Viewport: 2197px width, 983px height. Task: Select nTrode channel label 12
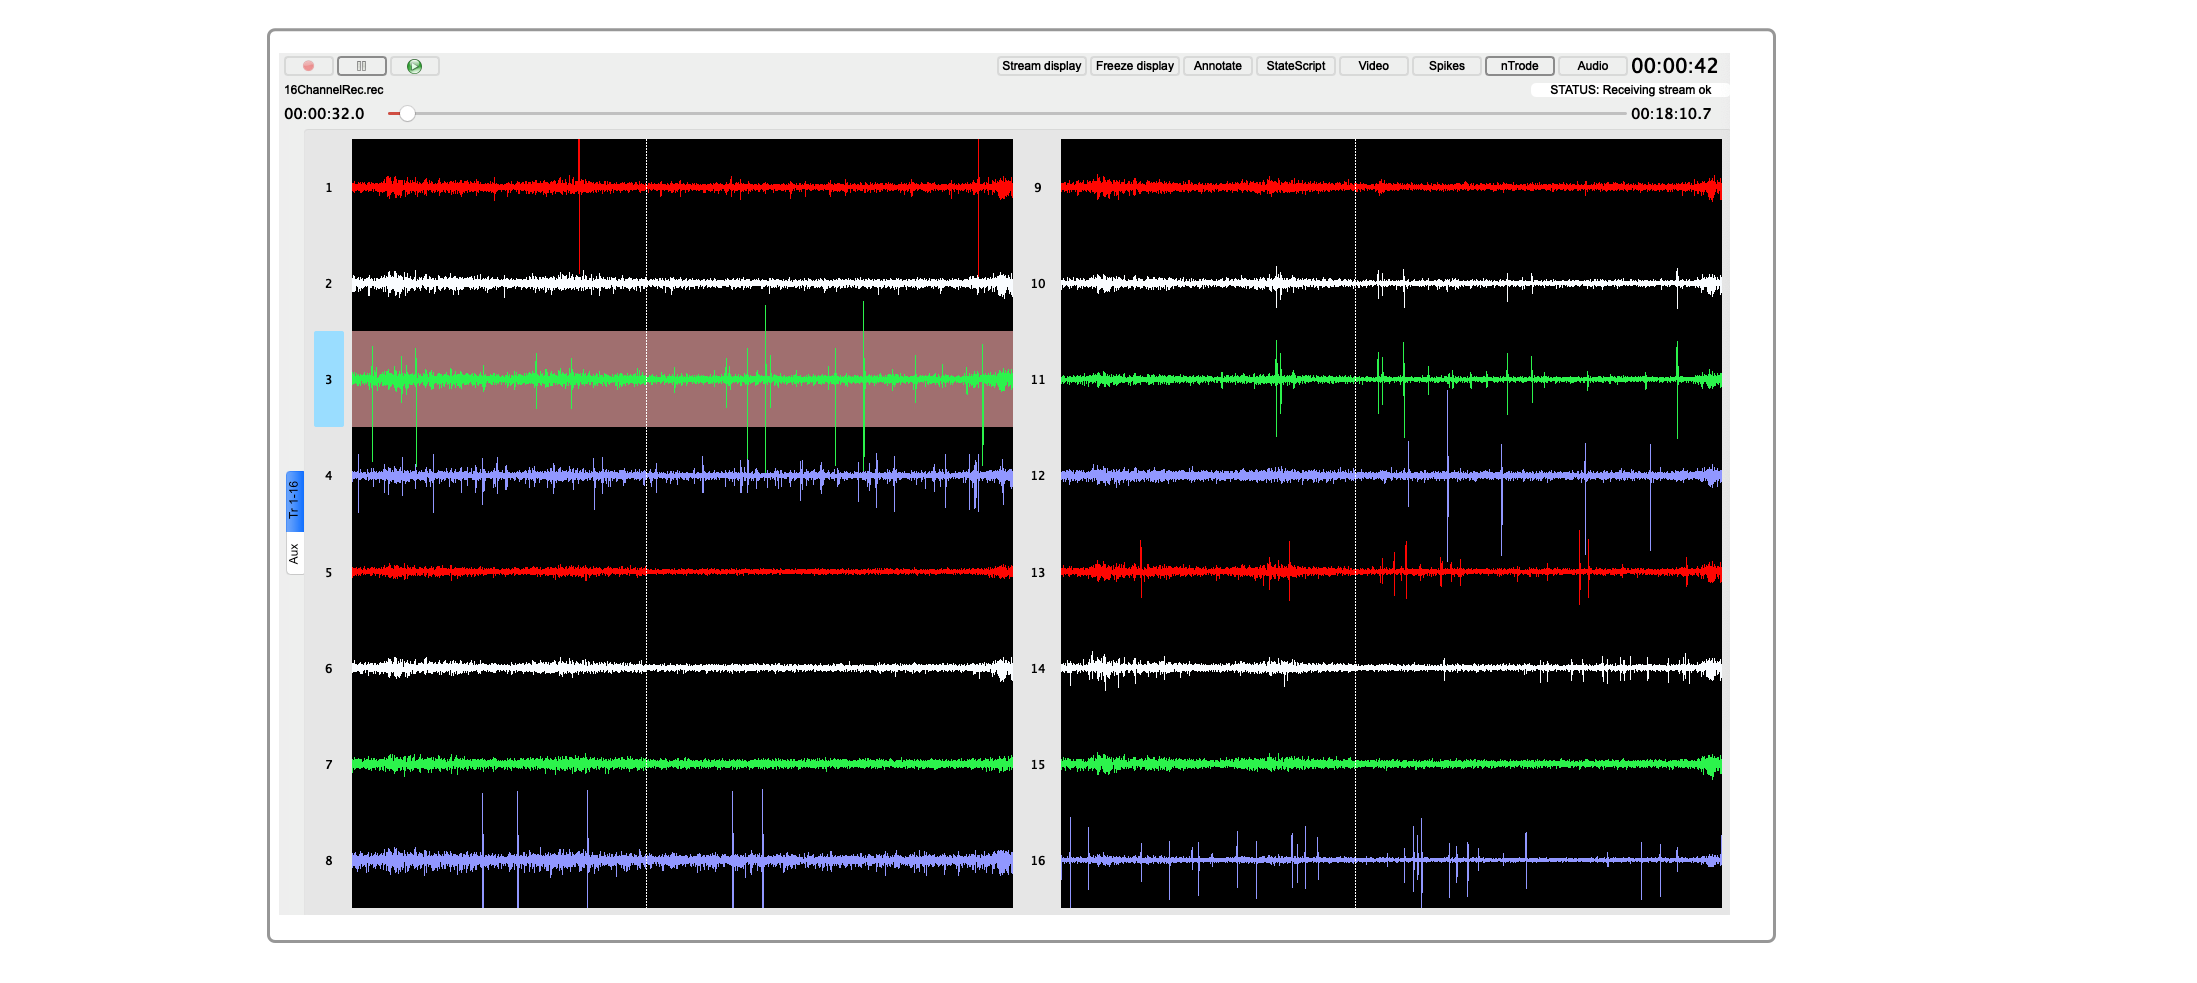click(x=1038, y=475)
